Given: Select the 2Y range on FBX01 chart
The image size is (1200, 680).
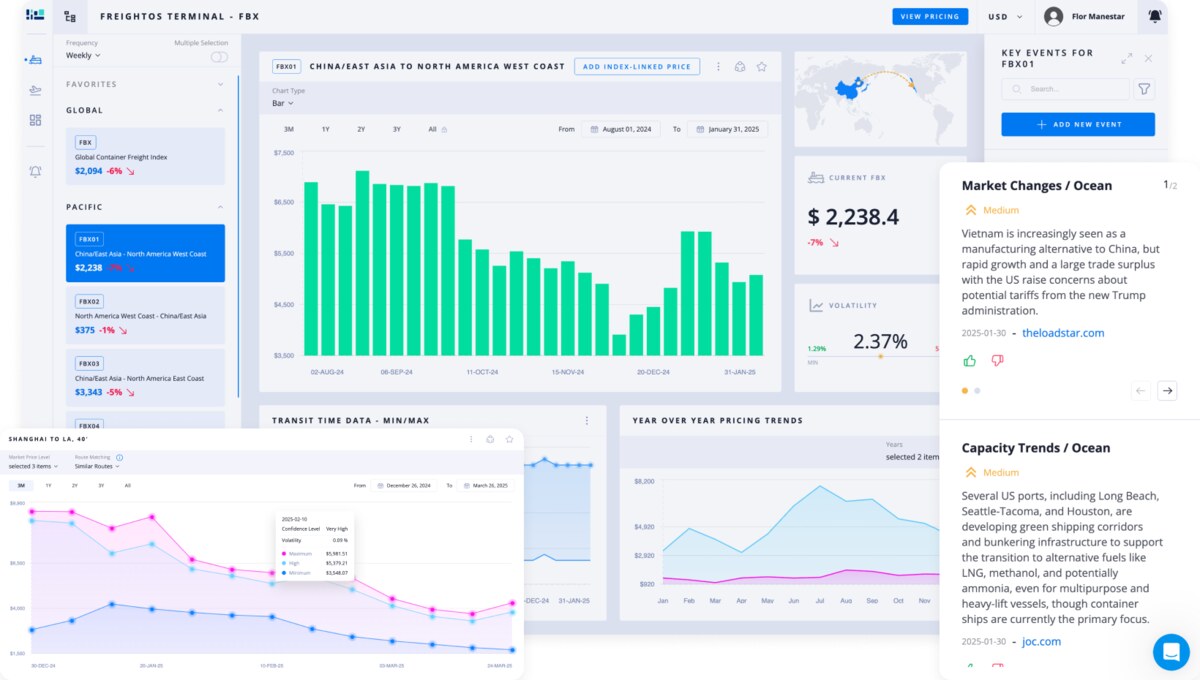Looking at the screenshot, I should 361,129.
